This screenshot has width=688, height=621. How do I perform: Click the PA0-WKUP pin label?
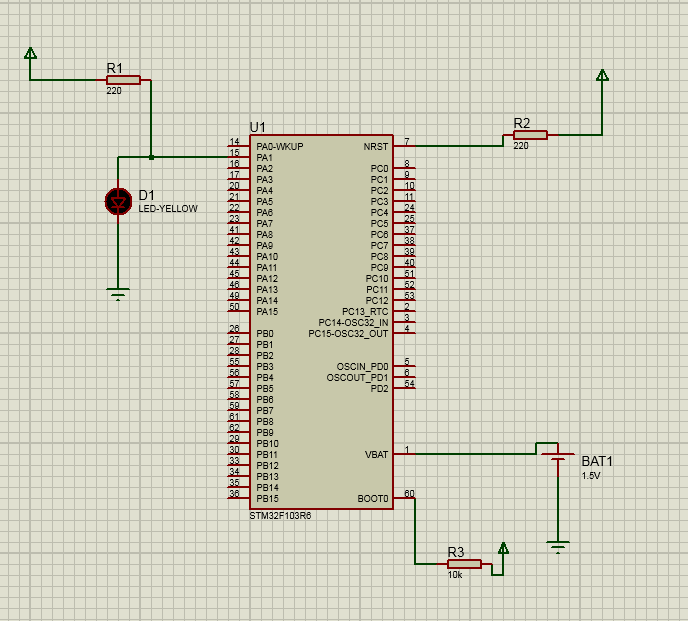(280, 147)
